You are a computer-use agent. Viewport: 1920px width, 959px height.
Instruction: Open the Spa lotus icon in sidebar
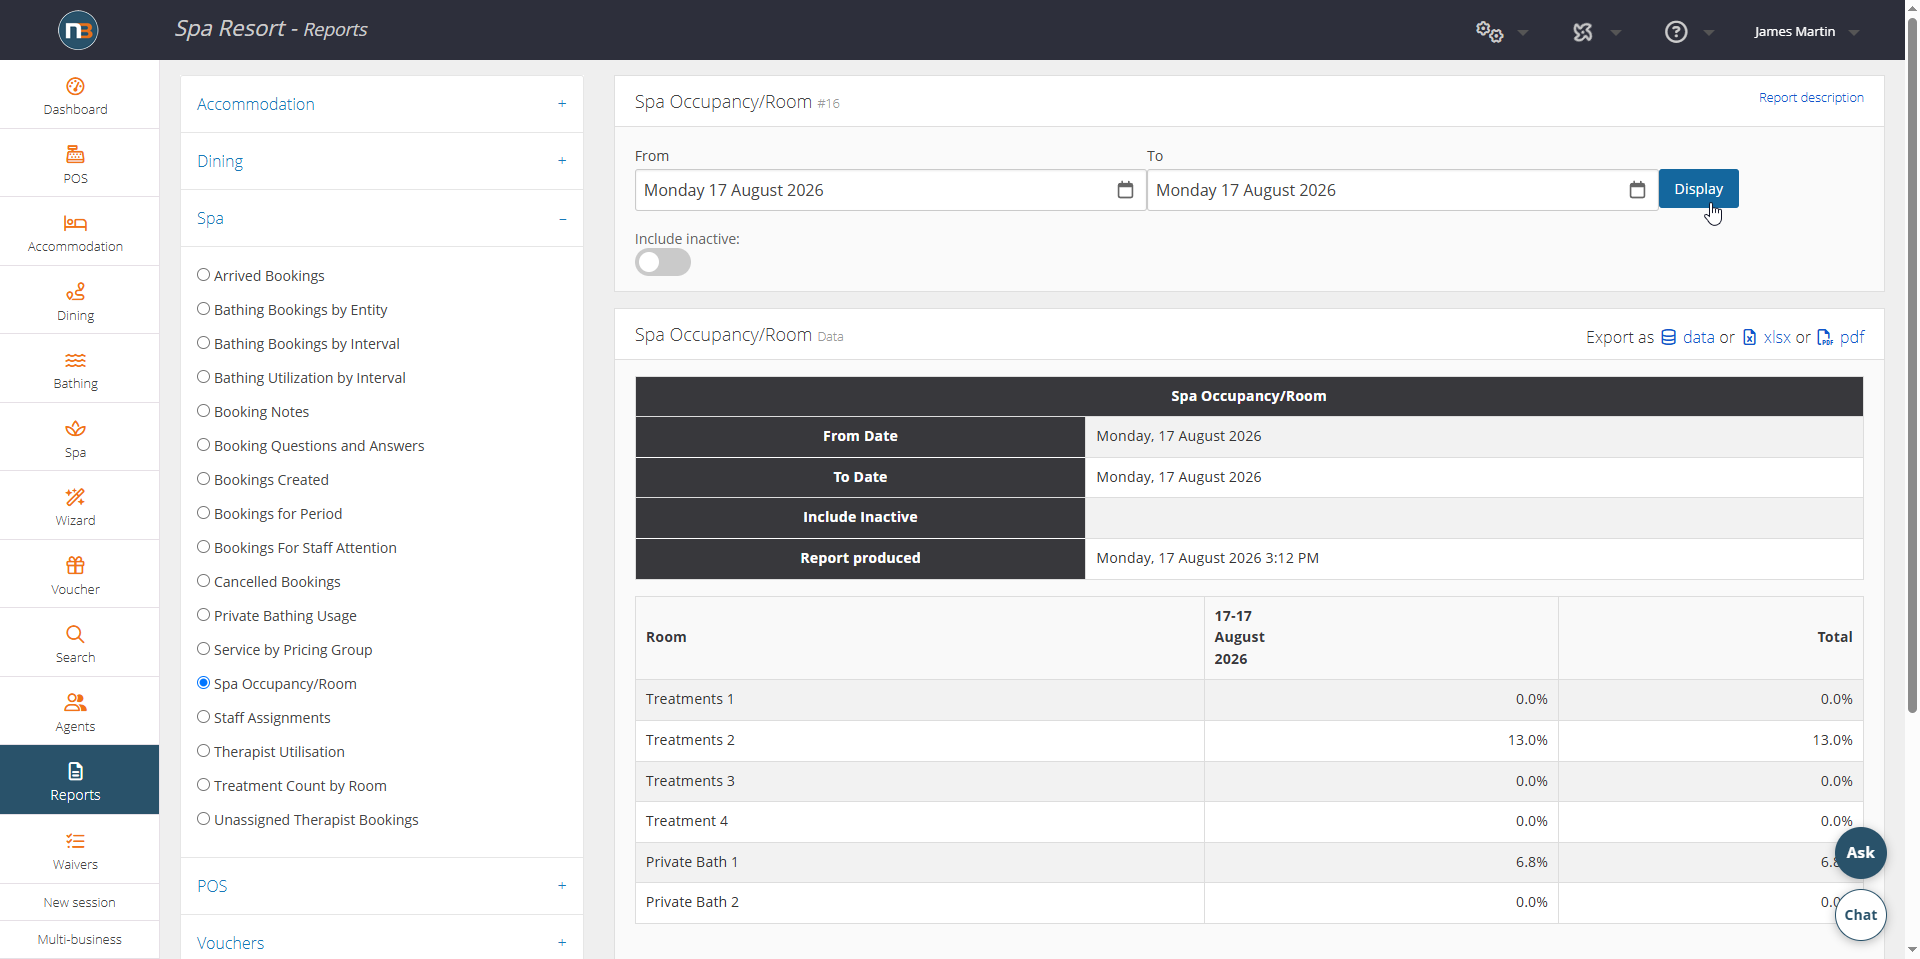[x=75, y=429]
